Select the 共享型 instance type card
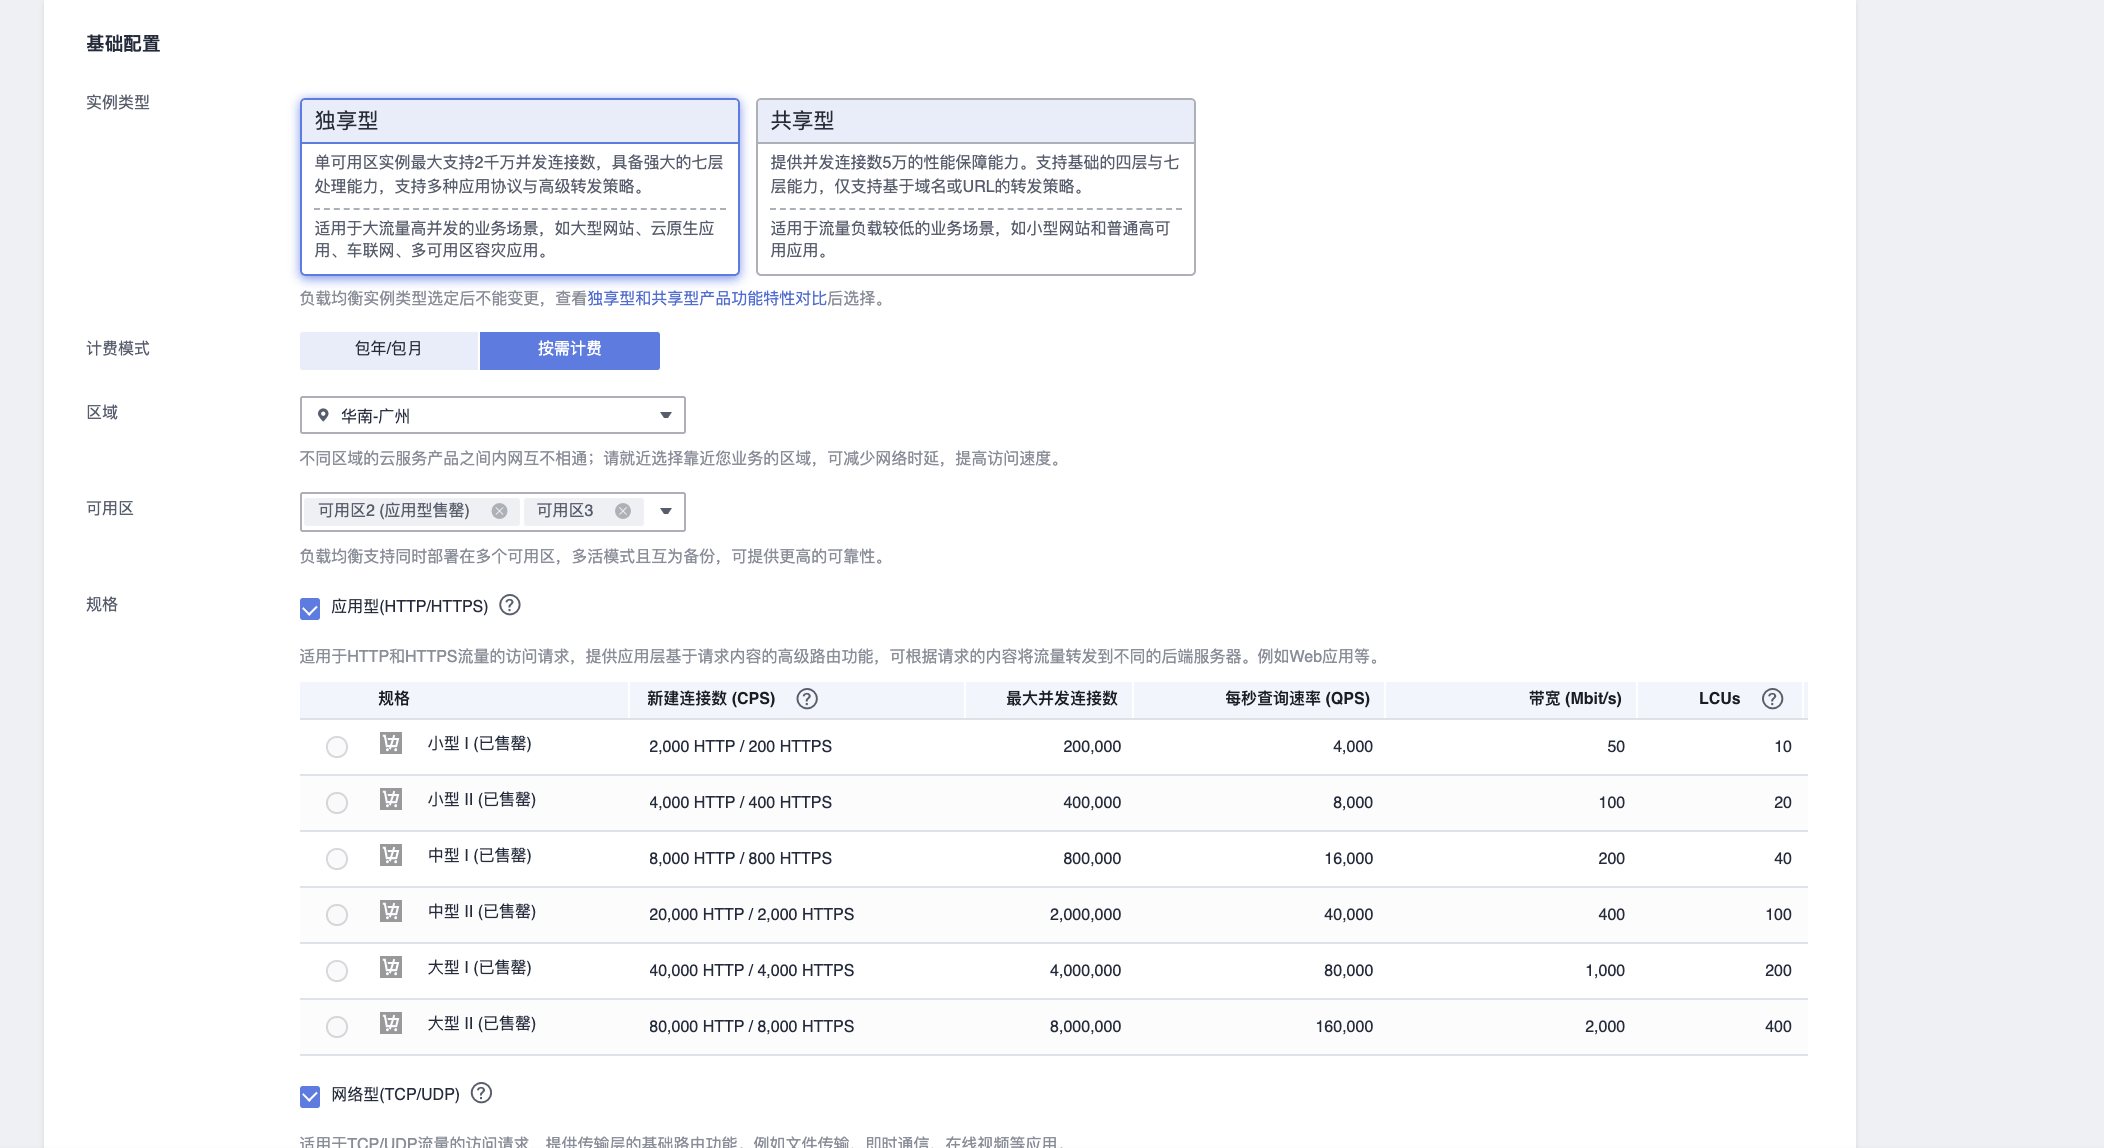The image size is (2104, 1148). coord(976,185)
